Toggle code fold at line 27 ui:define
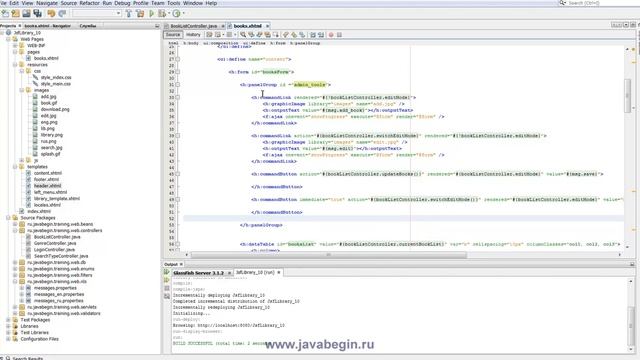Image resolution: width=640 pixels, height=360 pixels. (x=178, y=59)
